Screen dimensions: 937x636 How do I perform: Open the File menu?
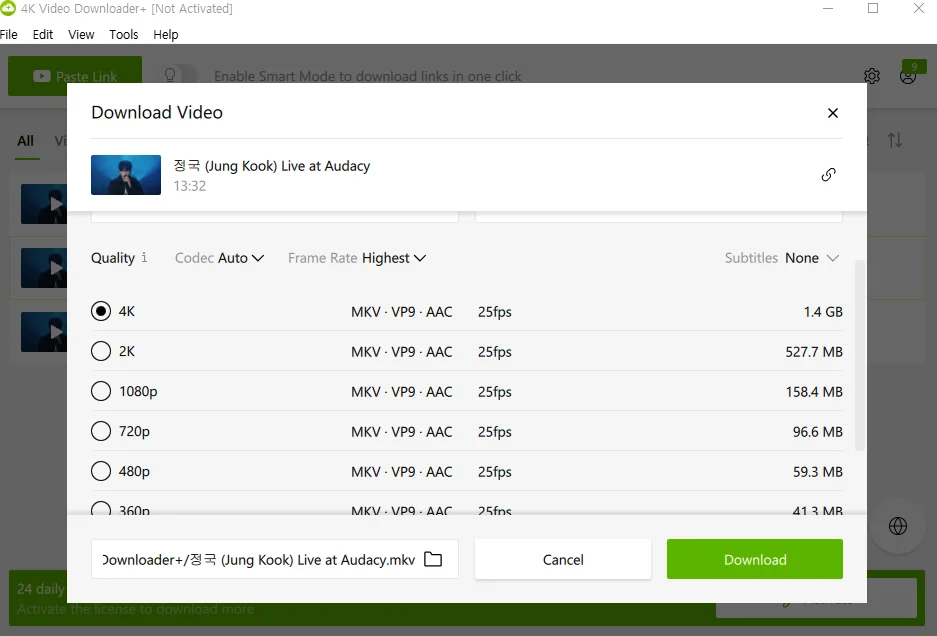pos(8,35)
